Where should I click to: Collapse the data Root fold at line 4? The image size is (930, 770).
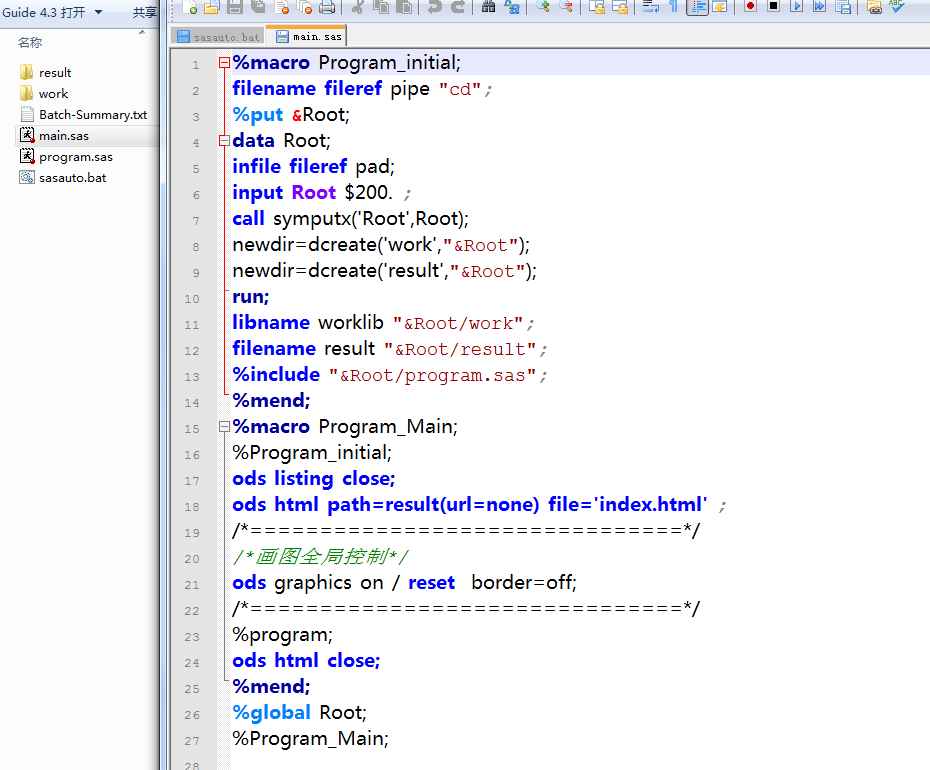click(224, 141)
